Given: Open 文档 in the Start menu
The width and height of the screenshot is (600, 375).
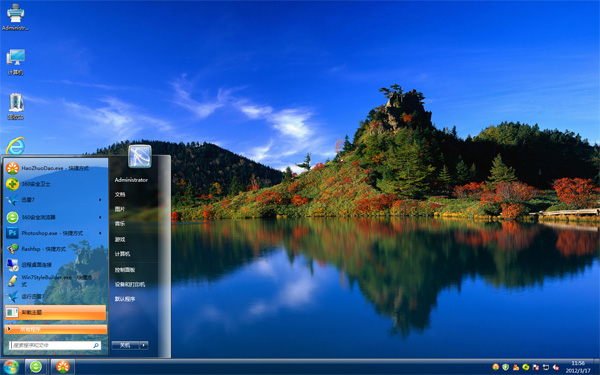Looking at the screenshot, I should coord(120,194).
